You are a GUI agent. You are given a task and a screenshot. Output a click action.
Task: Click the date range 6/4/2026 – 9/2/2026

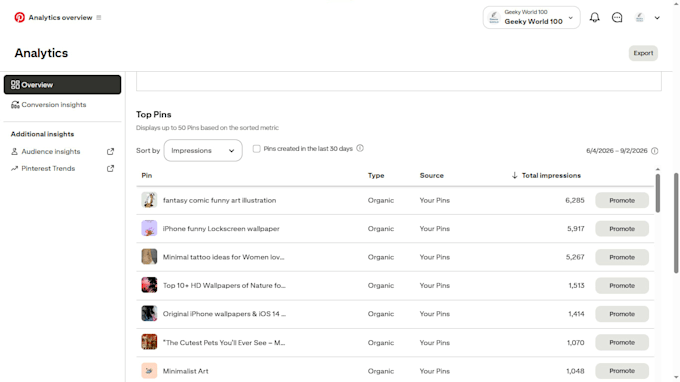617,151
